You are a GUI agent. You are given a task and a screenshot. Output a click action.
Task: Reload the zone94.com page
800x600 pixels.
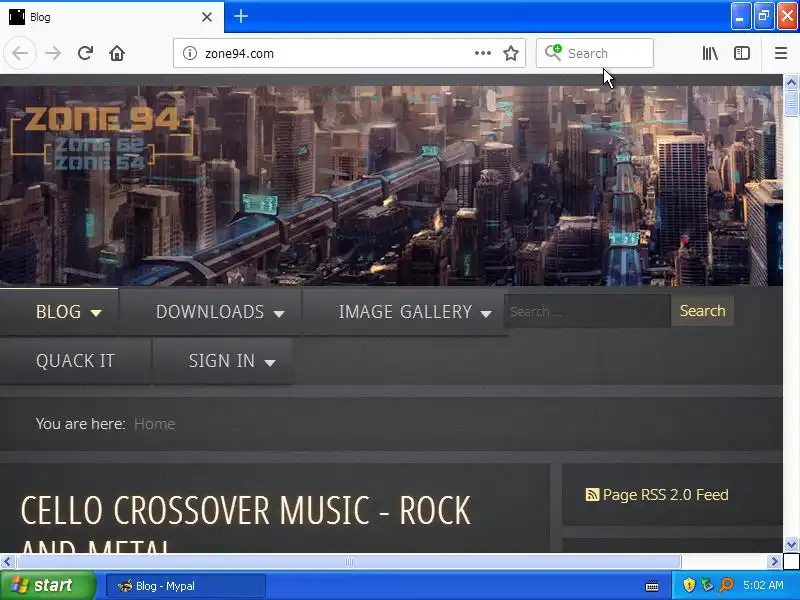coord(85,53)
